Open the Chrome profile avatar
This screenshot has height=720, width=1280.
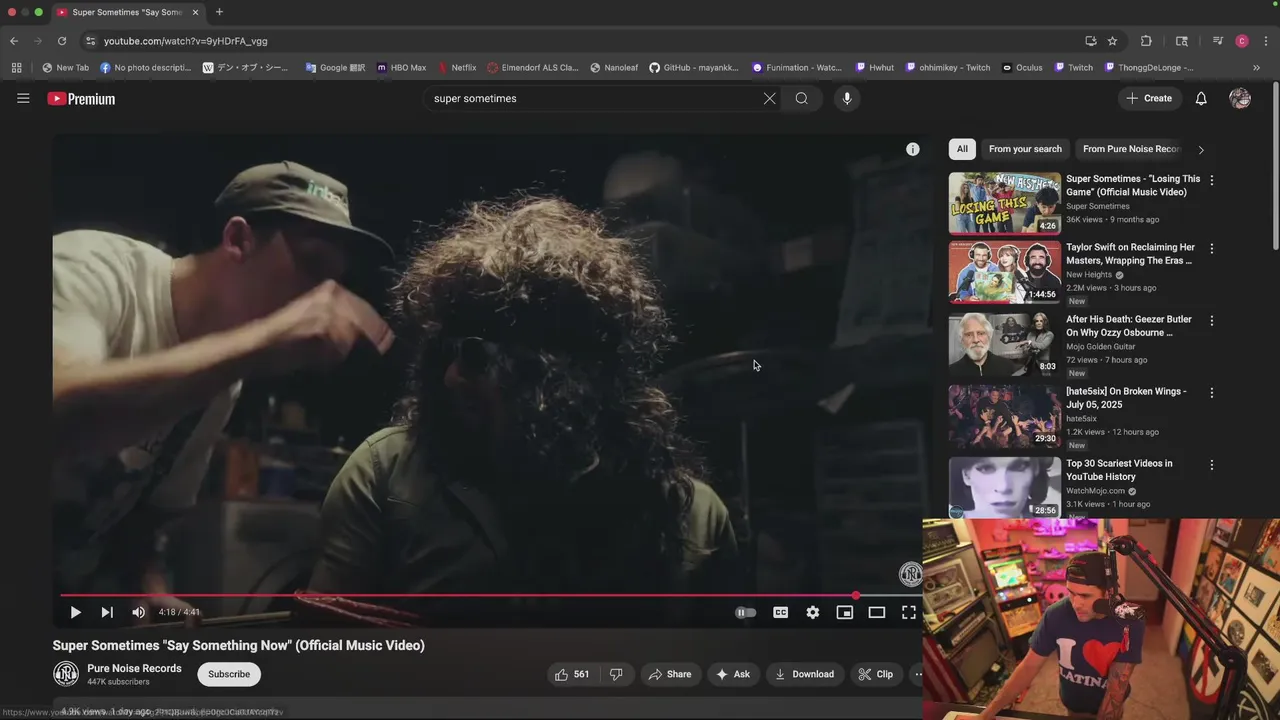[1242, 41]
